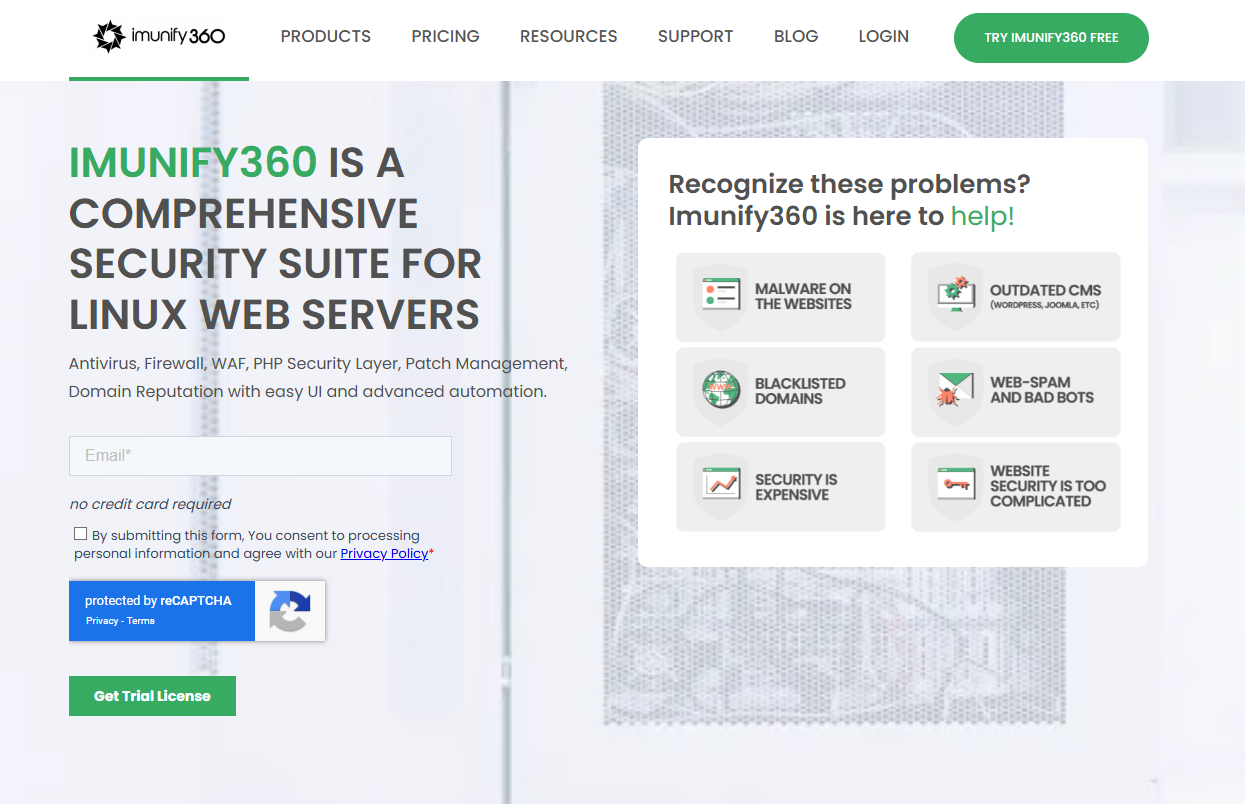Image resolution: width=1245 pixels, height=804 pixels.
Task: Click the Get Trial License button
Action: pos(152,696)
